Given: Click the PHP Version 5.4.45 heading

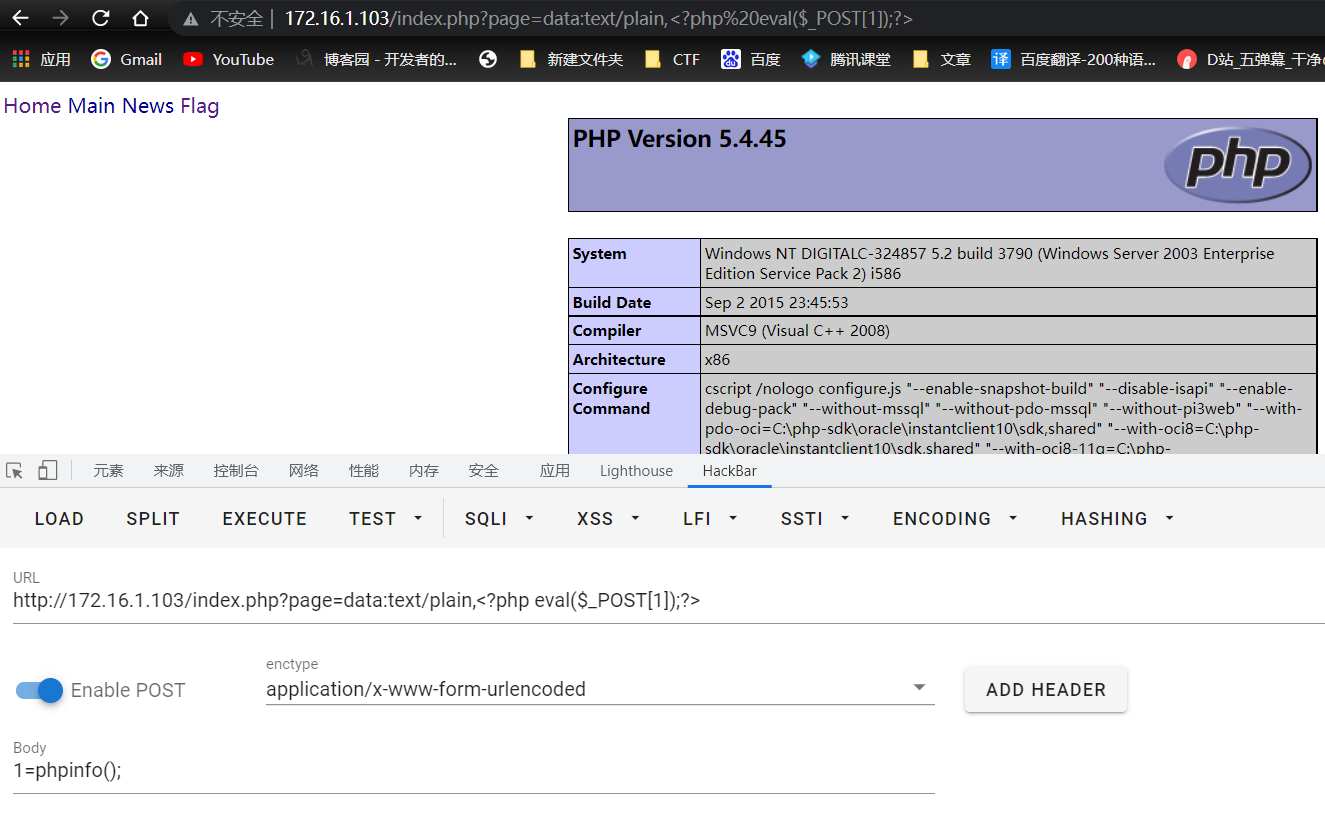Looking at the screenshot, I should (x=680, y=139).
